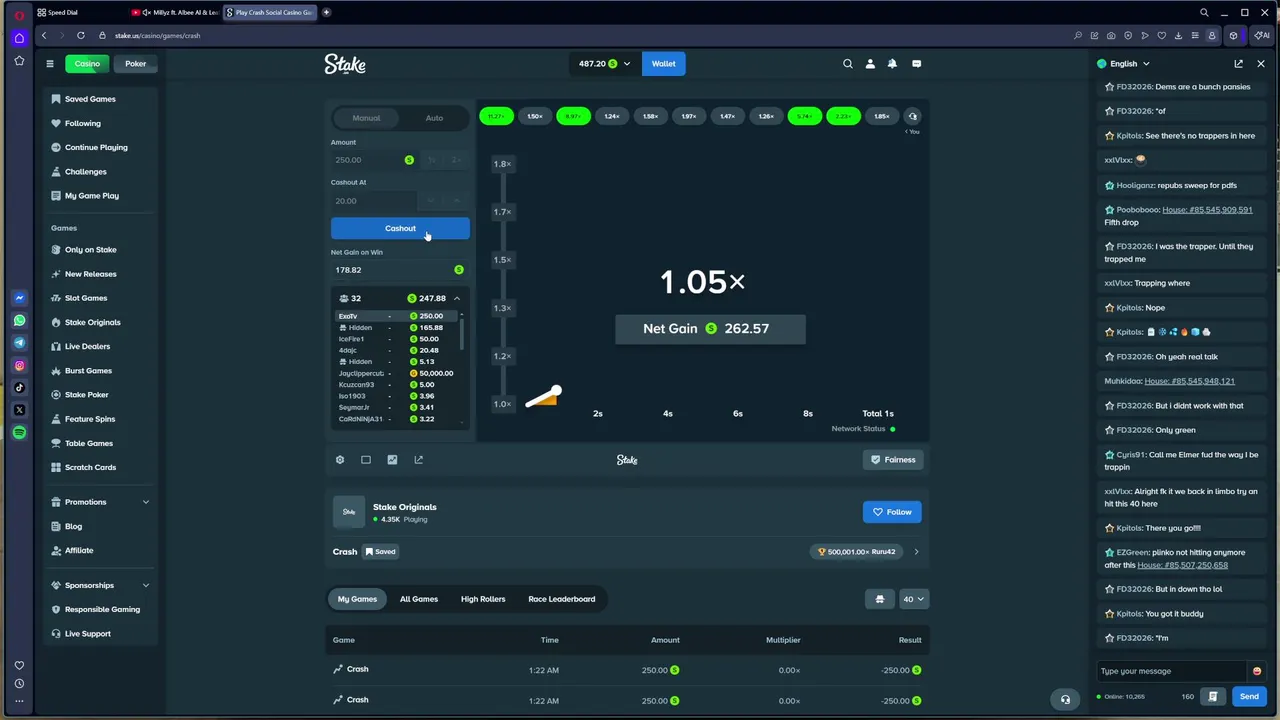Enable theatre mode rectangle icon
The image size is (1280, 720).
pos(366,460)
